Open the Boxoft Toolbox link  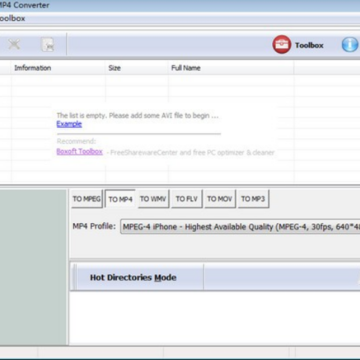[x=79, y=152]
